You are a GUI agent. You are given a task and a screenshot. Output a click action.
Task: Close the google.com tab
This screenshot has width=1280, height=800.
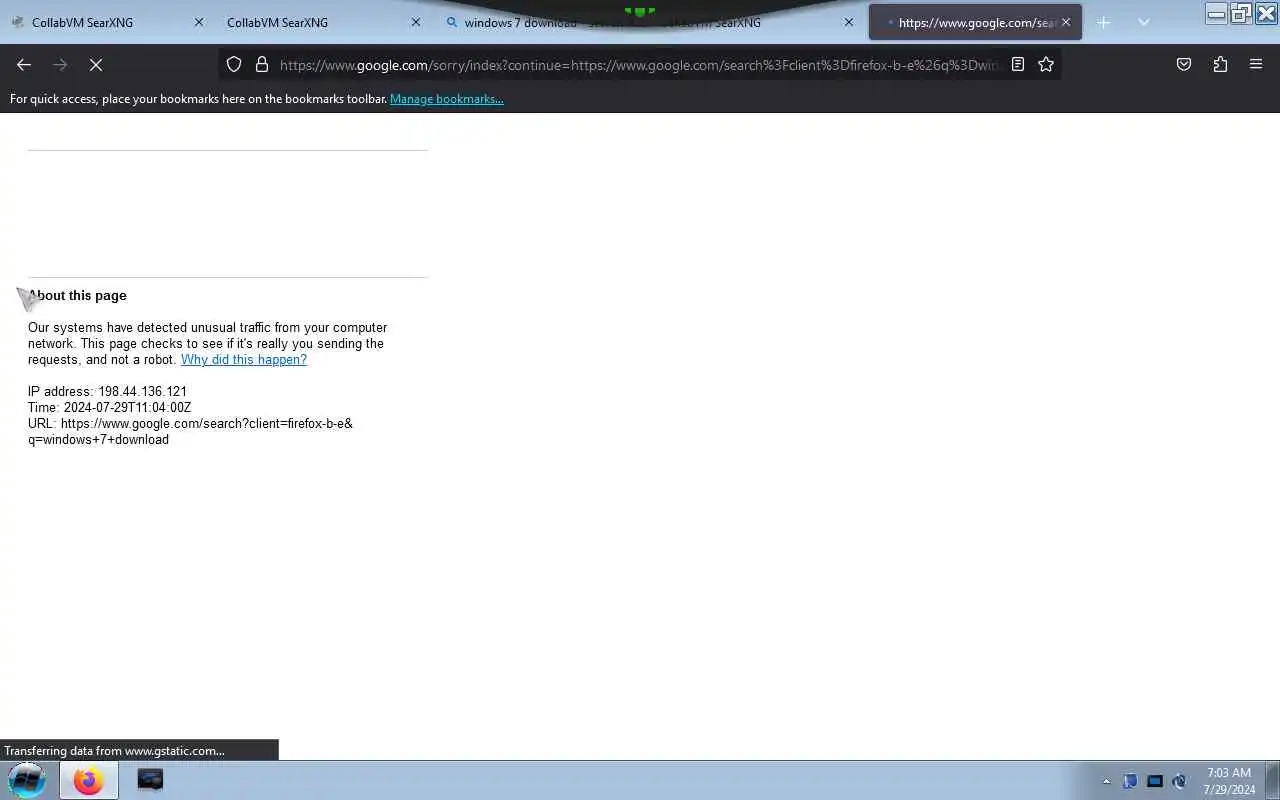point(1066,22)
